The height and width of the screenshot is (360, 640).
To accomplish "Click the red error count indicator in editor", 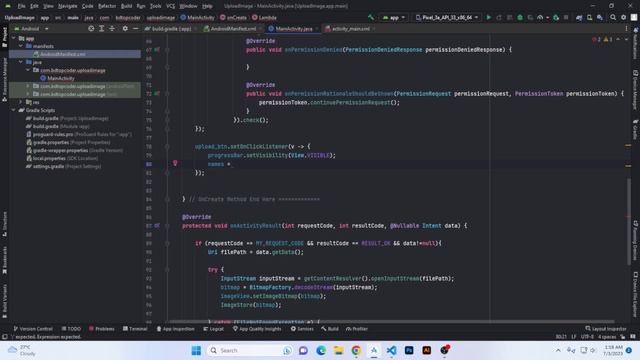I will (596, 39).
